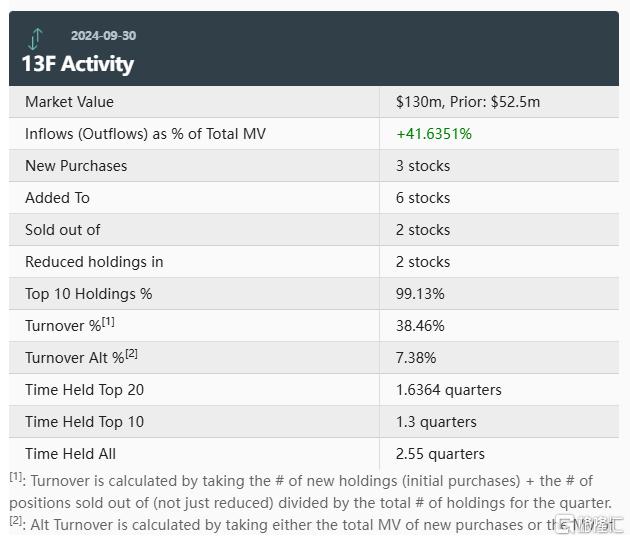Select the Time Held Top 20 row

[314, 389]
